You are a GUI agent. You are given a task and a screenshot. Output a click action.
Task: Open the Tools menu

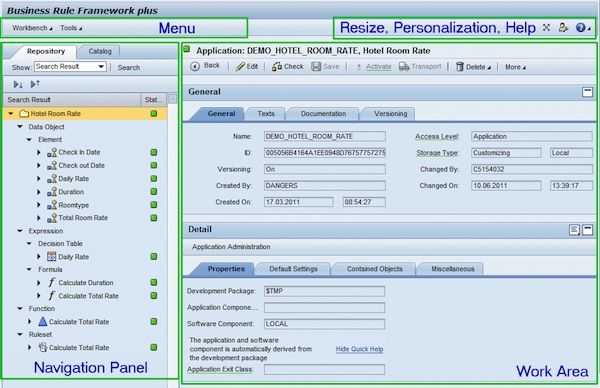[x=71, y=28]
